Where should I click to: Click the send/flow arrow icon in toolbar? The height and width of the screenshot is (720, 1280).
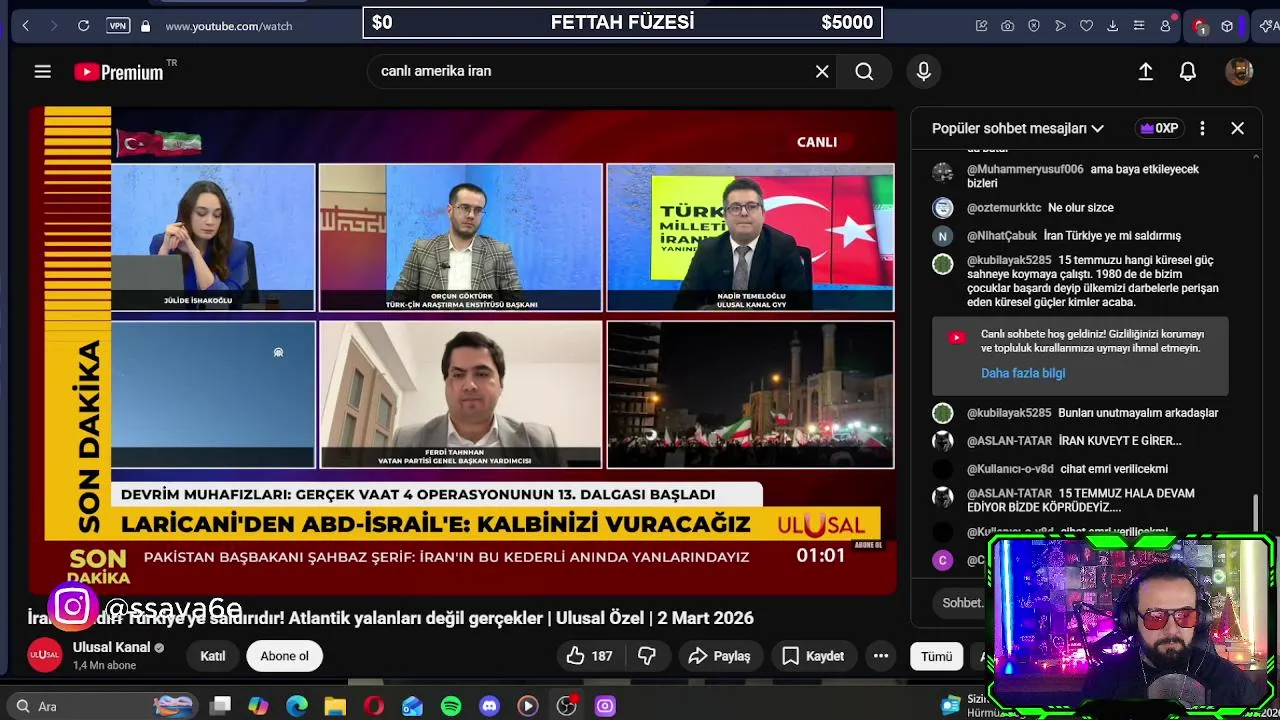(x=1060, y=26)
